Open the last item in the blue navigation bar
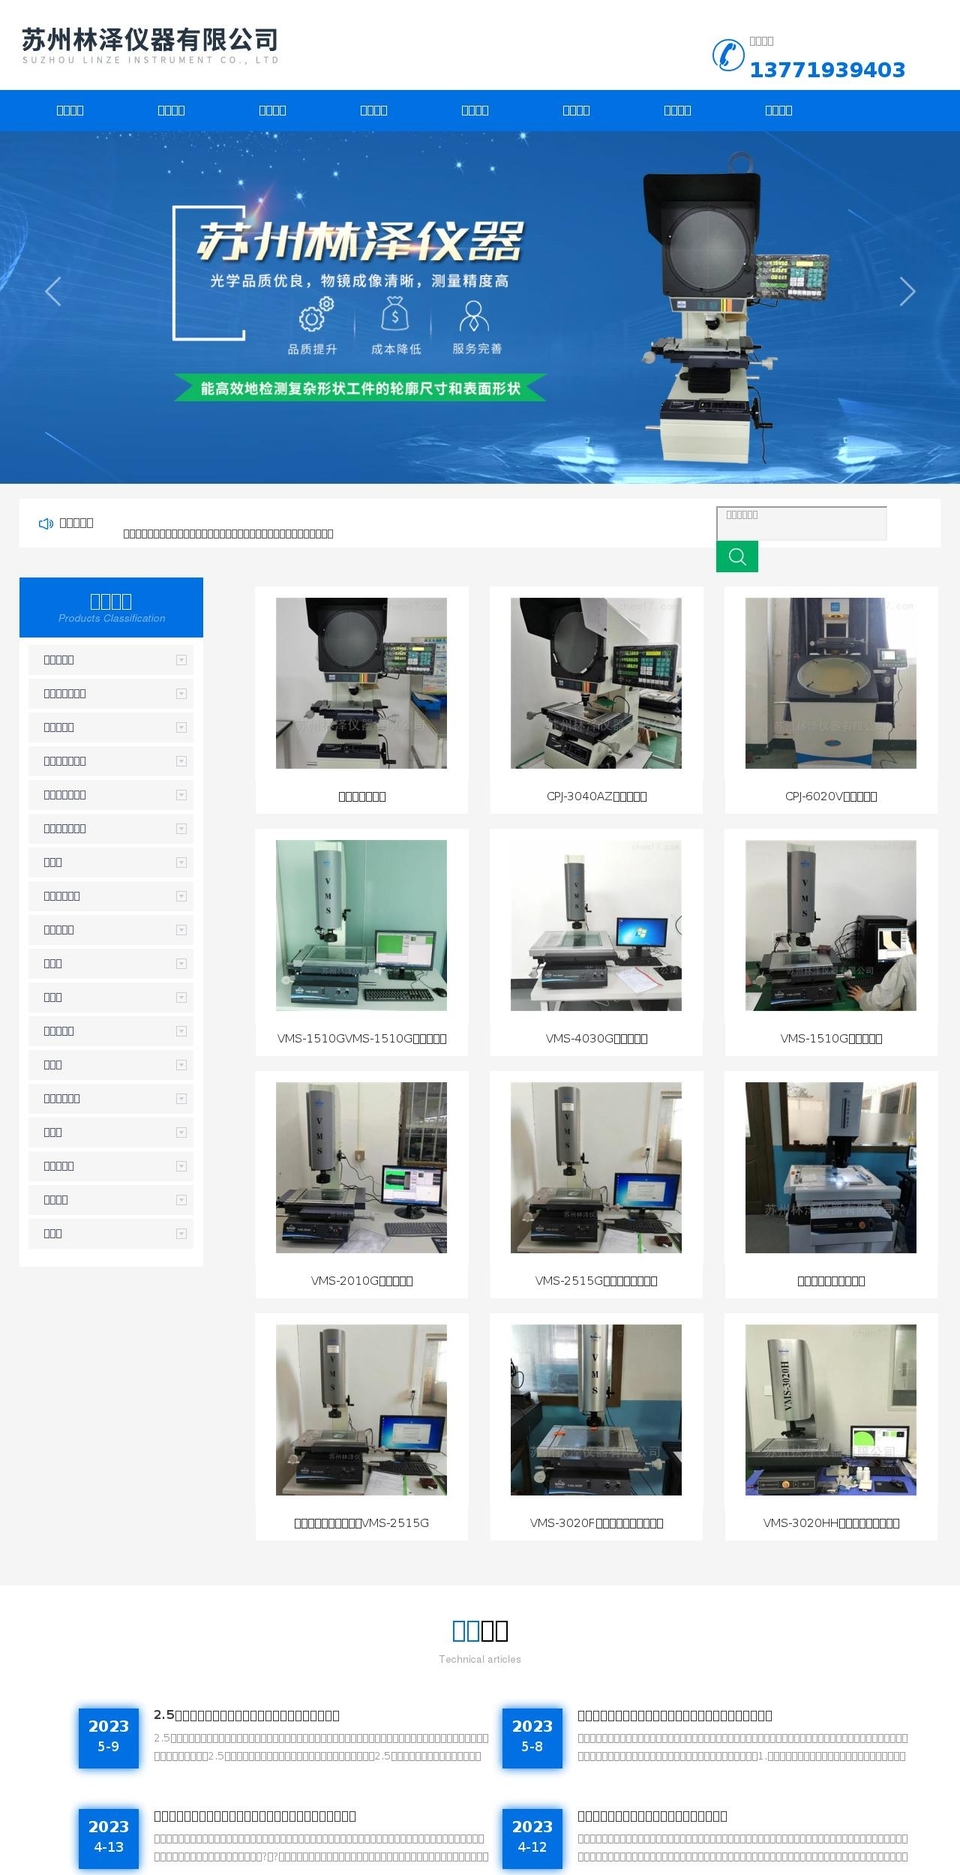Image resolution: width=960 pixels, height=1875 pixels. coord(779,111)
